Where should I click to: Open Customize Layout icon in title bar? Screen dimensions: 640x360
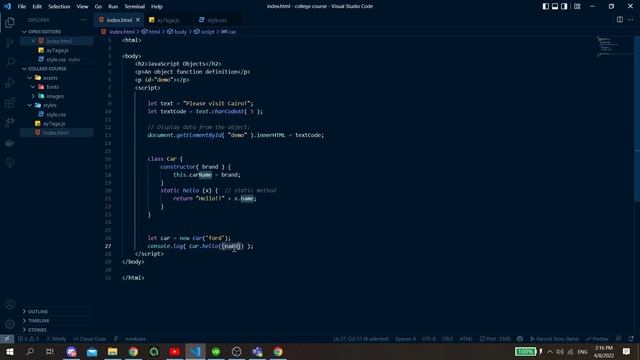(x=577, y=6)
